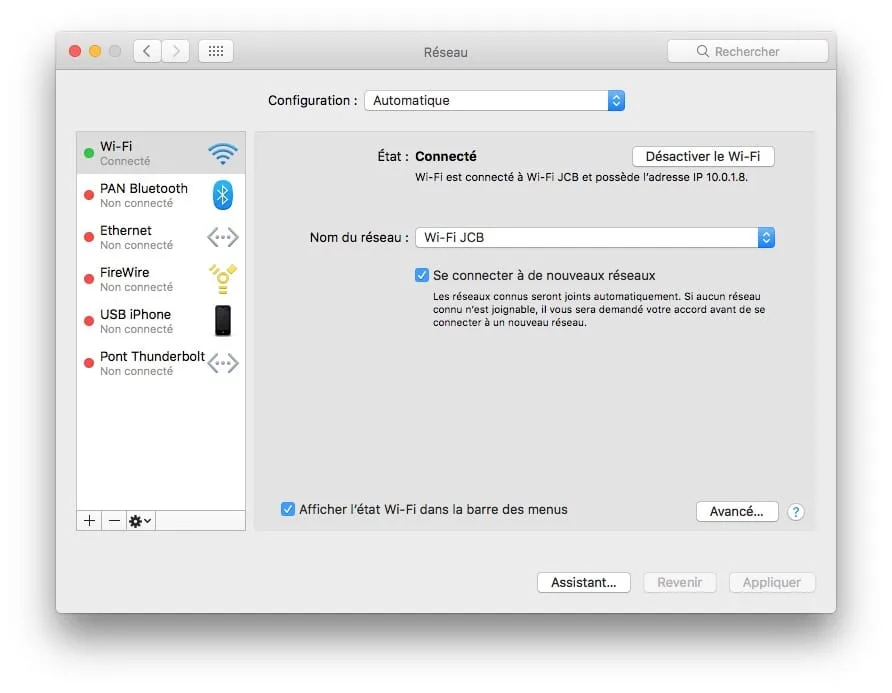Focus the Rechercher search field
892x693 pixels.
748,51
